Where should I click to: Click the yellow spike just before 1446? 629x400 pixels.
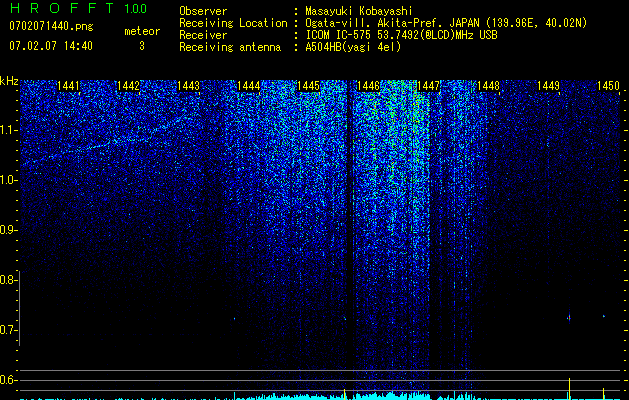coord(345,394)
